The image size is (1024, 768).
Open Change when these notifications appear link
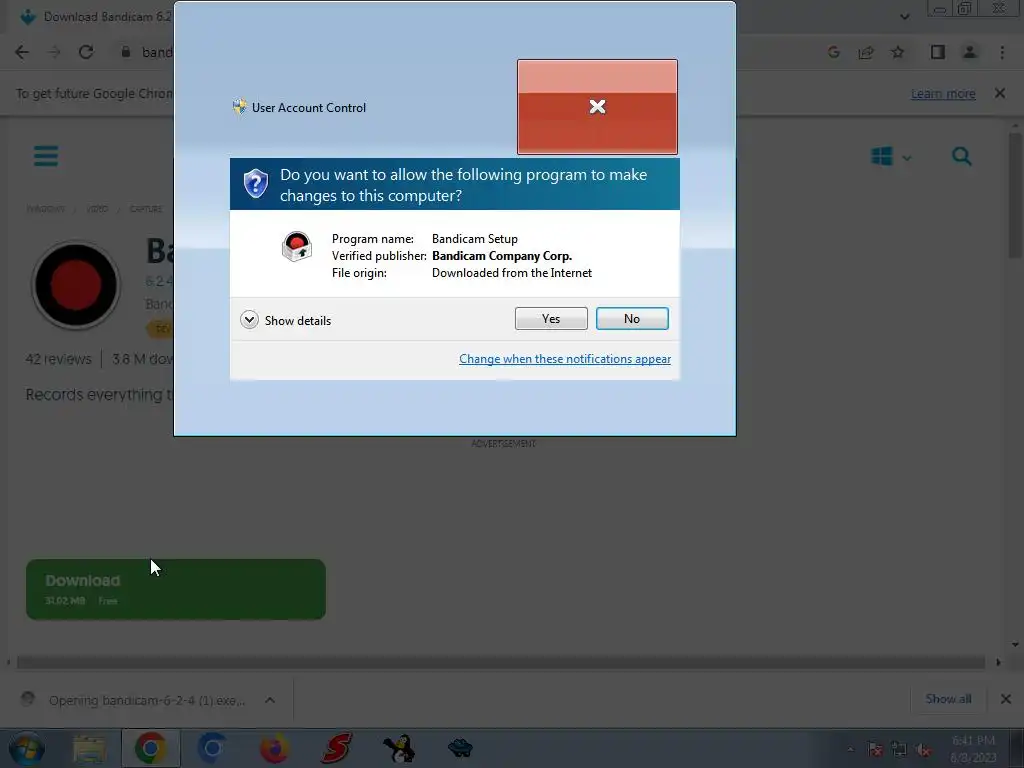(565, 359)
